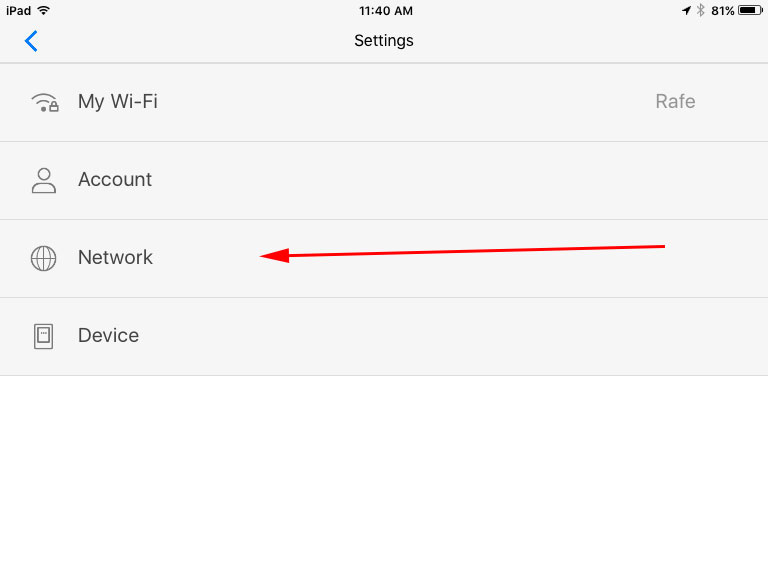
Task: Click the Bluetooth icon in status bar
Action: tap(700, 10)
